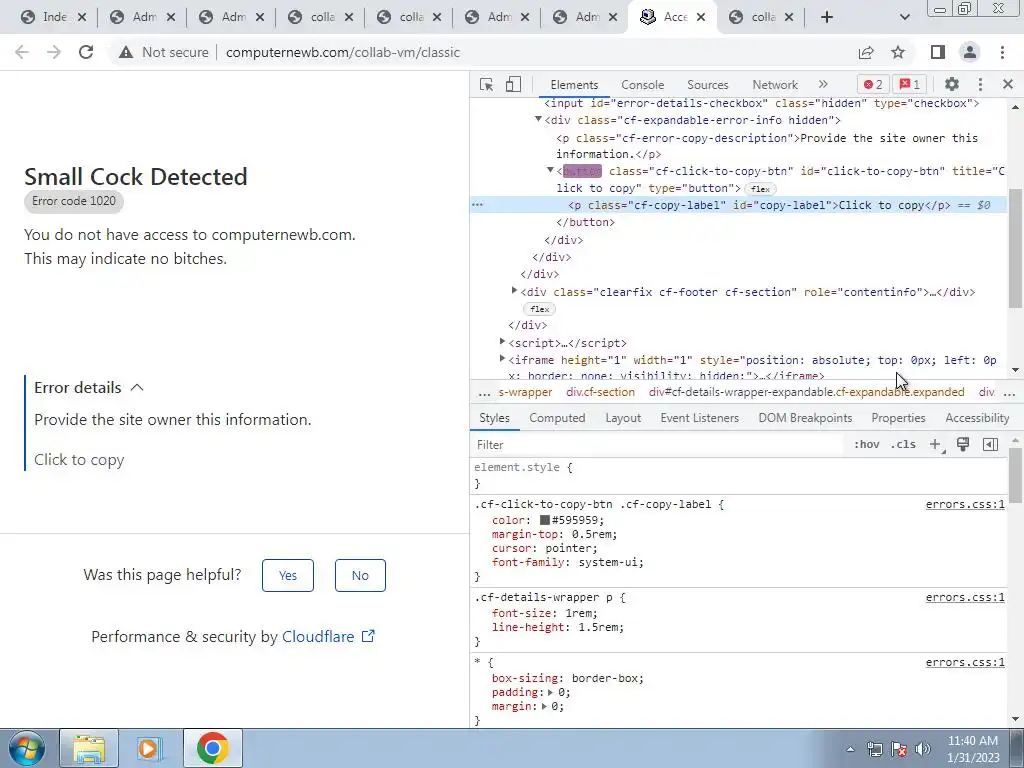Image resolution: width=1024 pixels, height=768 pixels.
Task: Add a new style rule with plus icon
Action: (x=936, y=445)
